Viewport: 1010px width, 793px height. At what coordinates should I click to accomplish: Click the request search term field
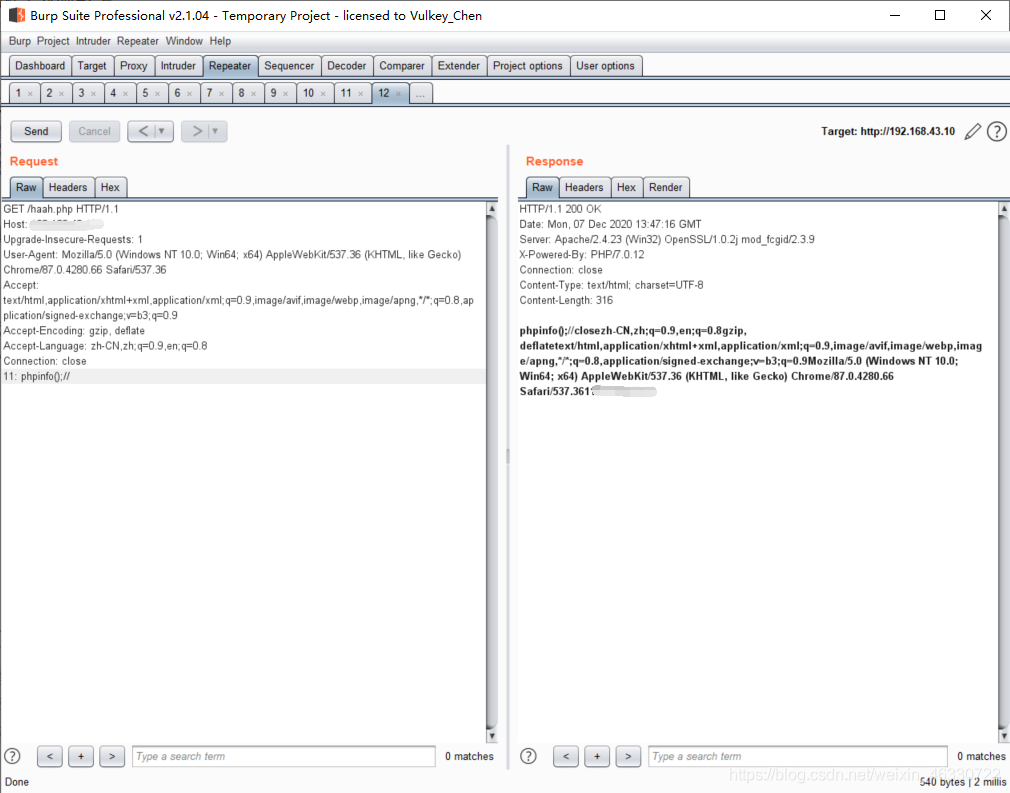tap(284, 756)
